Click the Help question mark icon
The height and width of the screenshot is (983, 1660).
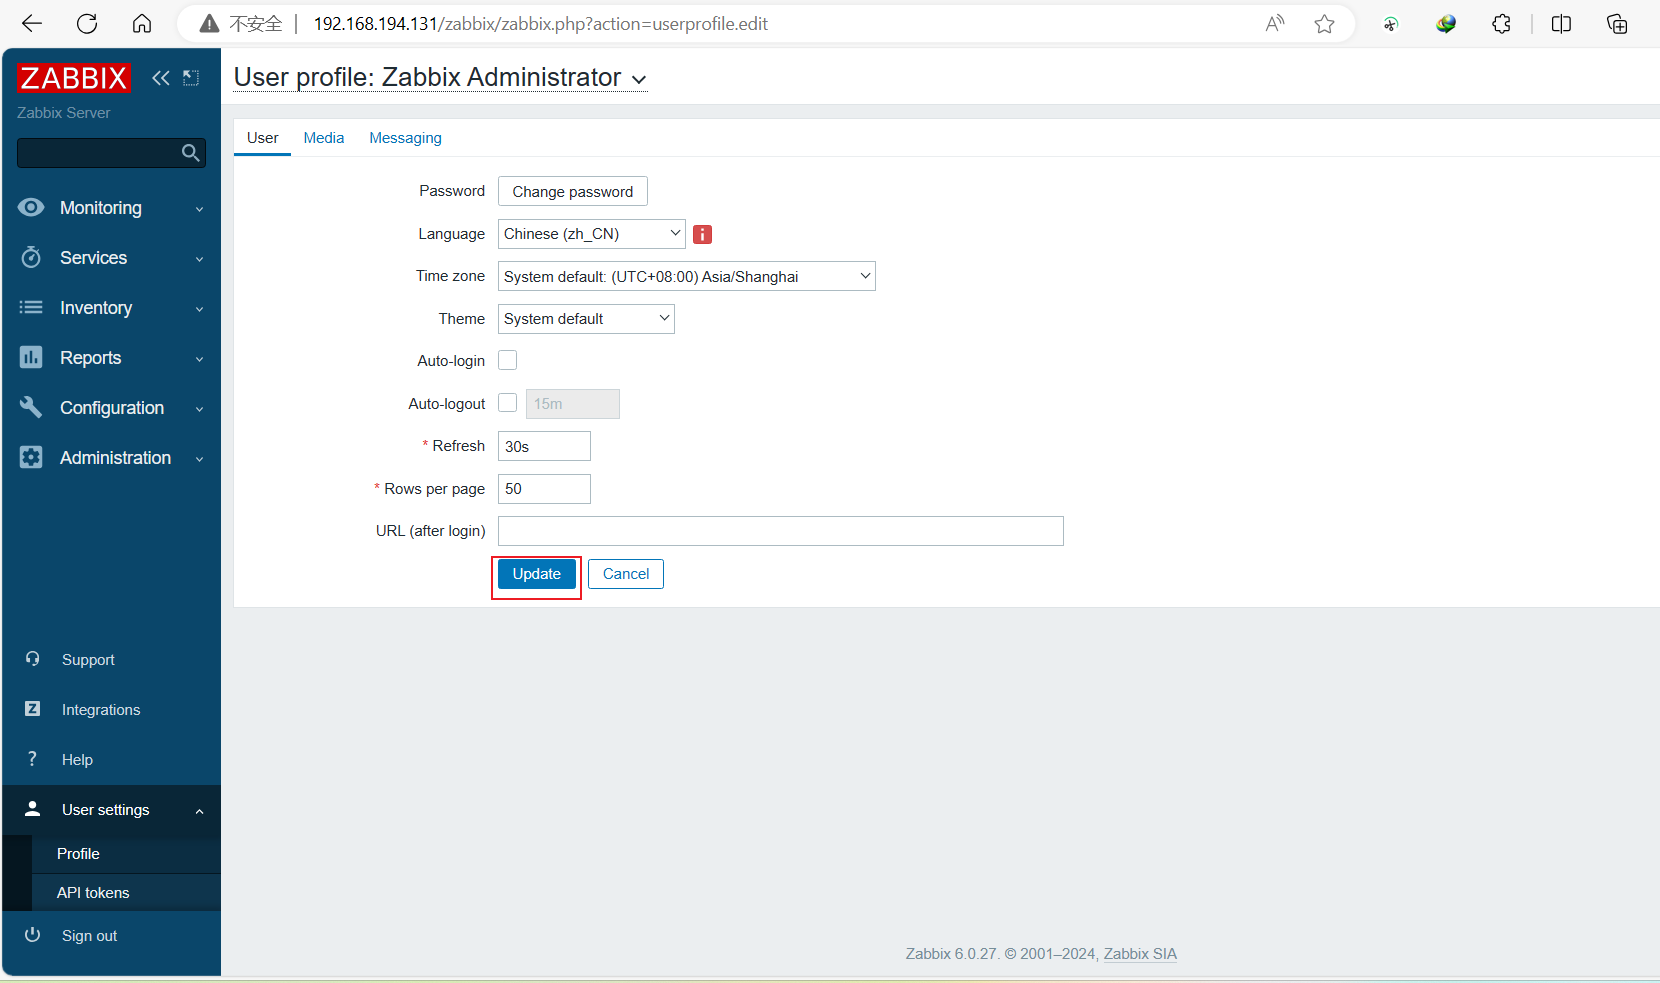(33, 759)
